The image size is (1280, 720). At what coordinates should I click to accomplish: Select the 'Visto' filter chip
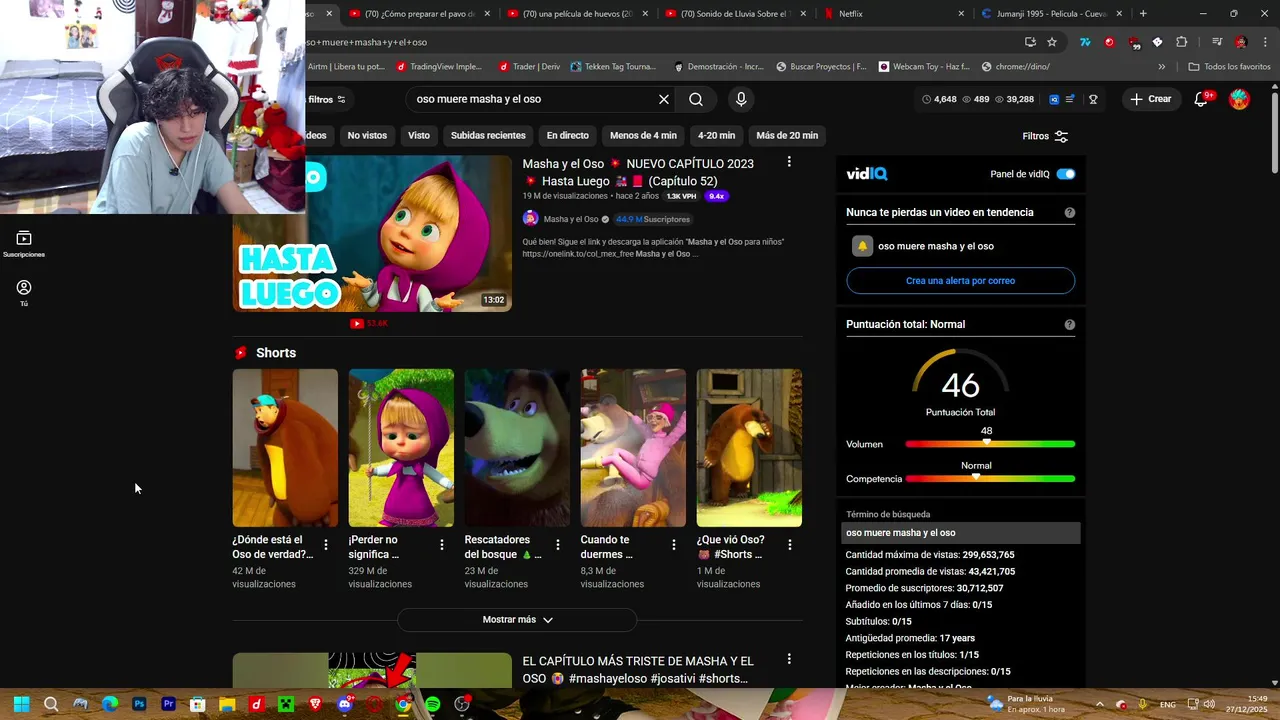(x=419, y=135)
